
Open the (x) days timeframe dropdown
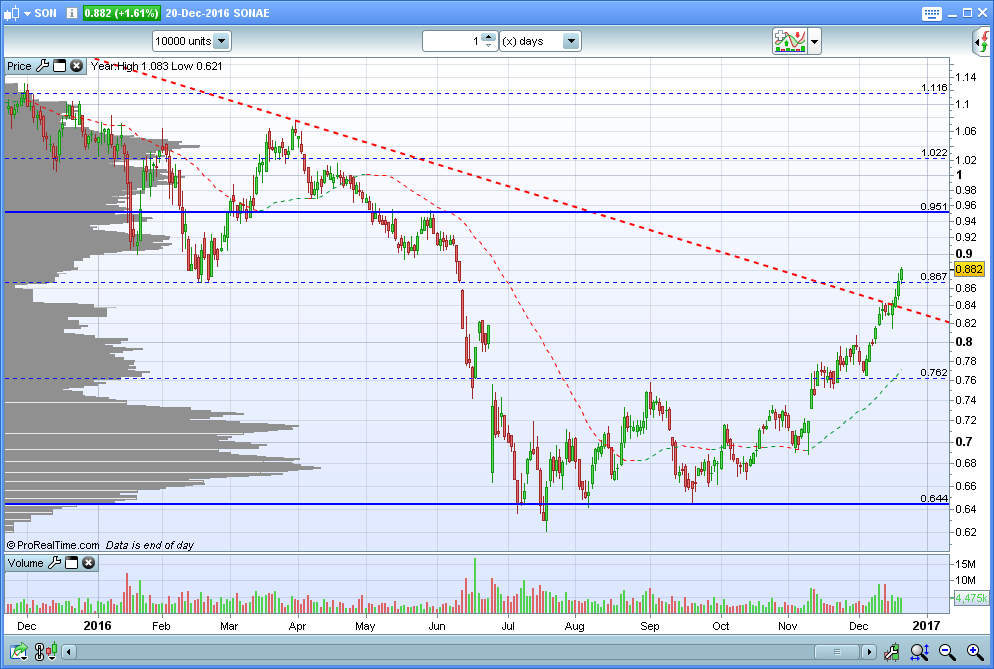point(540,41)
